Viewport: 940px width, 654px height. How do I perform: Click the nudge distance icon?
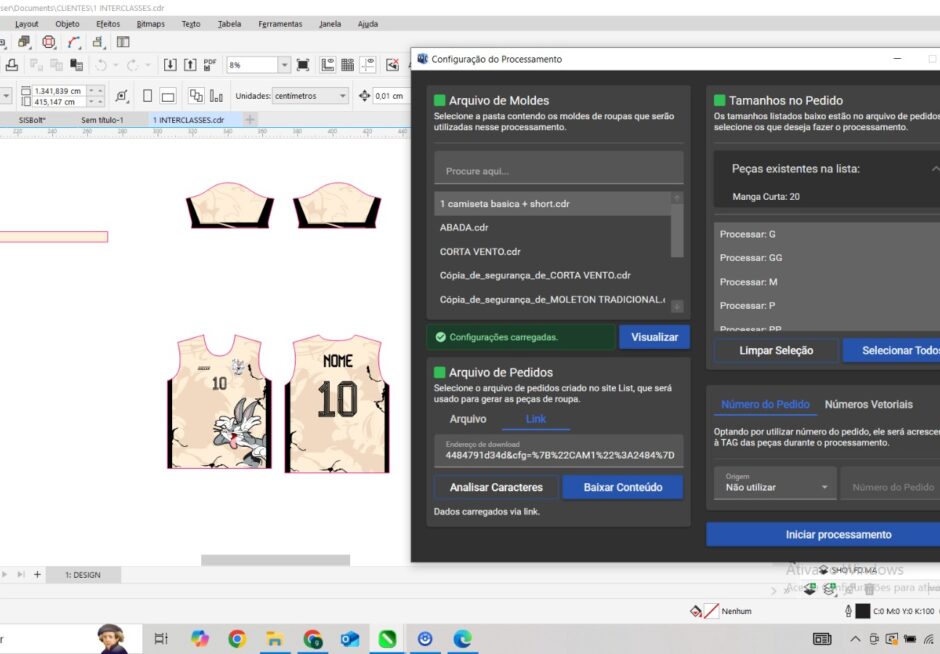[364, 96]
